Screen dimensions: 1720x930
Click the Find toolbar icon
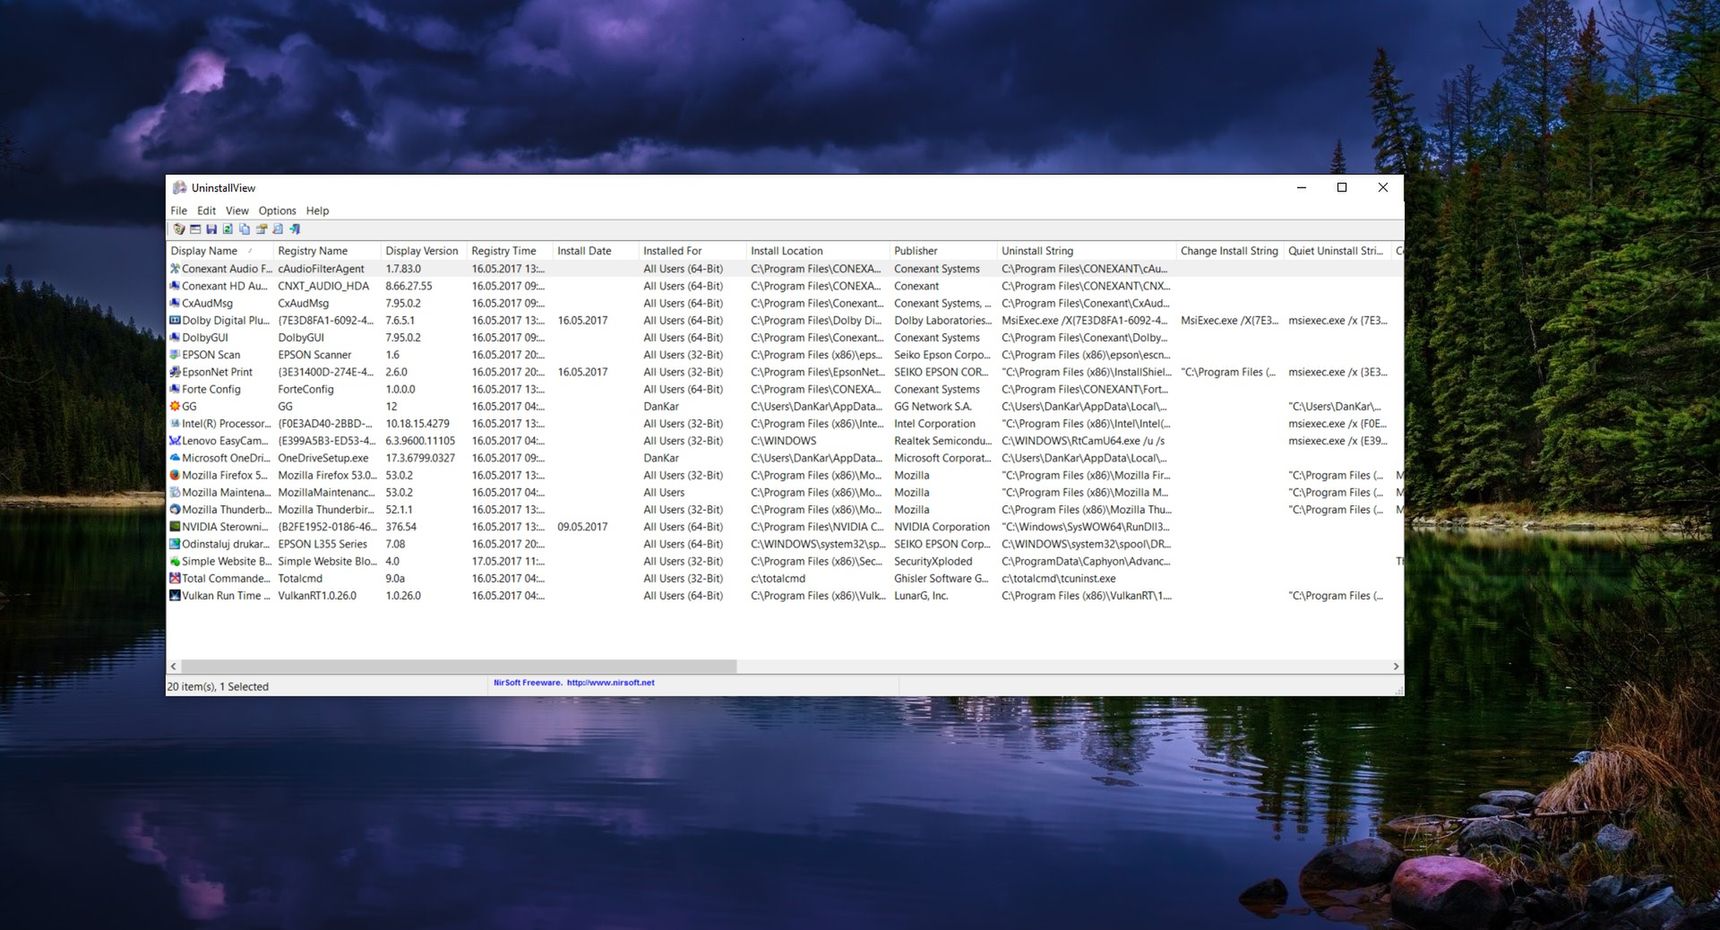pos(278,229)
